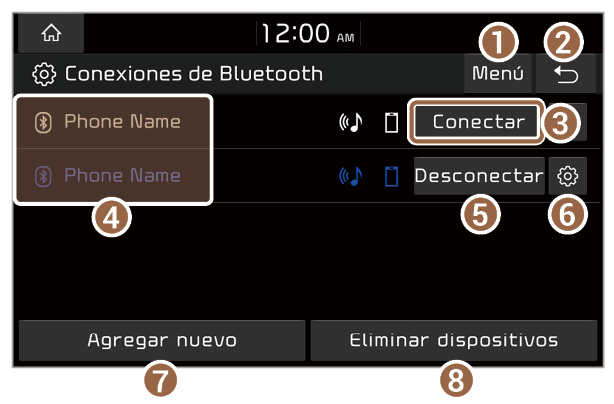Screen dimensions: 614x404
Task: Click the blue audio streaming icon
Action: click(351, 176)
